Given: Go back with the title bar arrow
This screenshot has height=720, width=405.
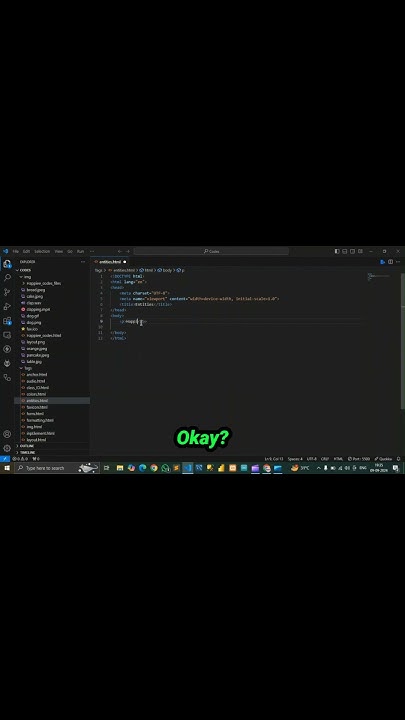Looking at the screenshot, I should pyautogui.click(x=119, y=251).
